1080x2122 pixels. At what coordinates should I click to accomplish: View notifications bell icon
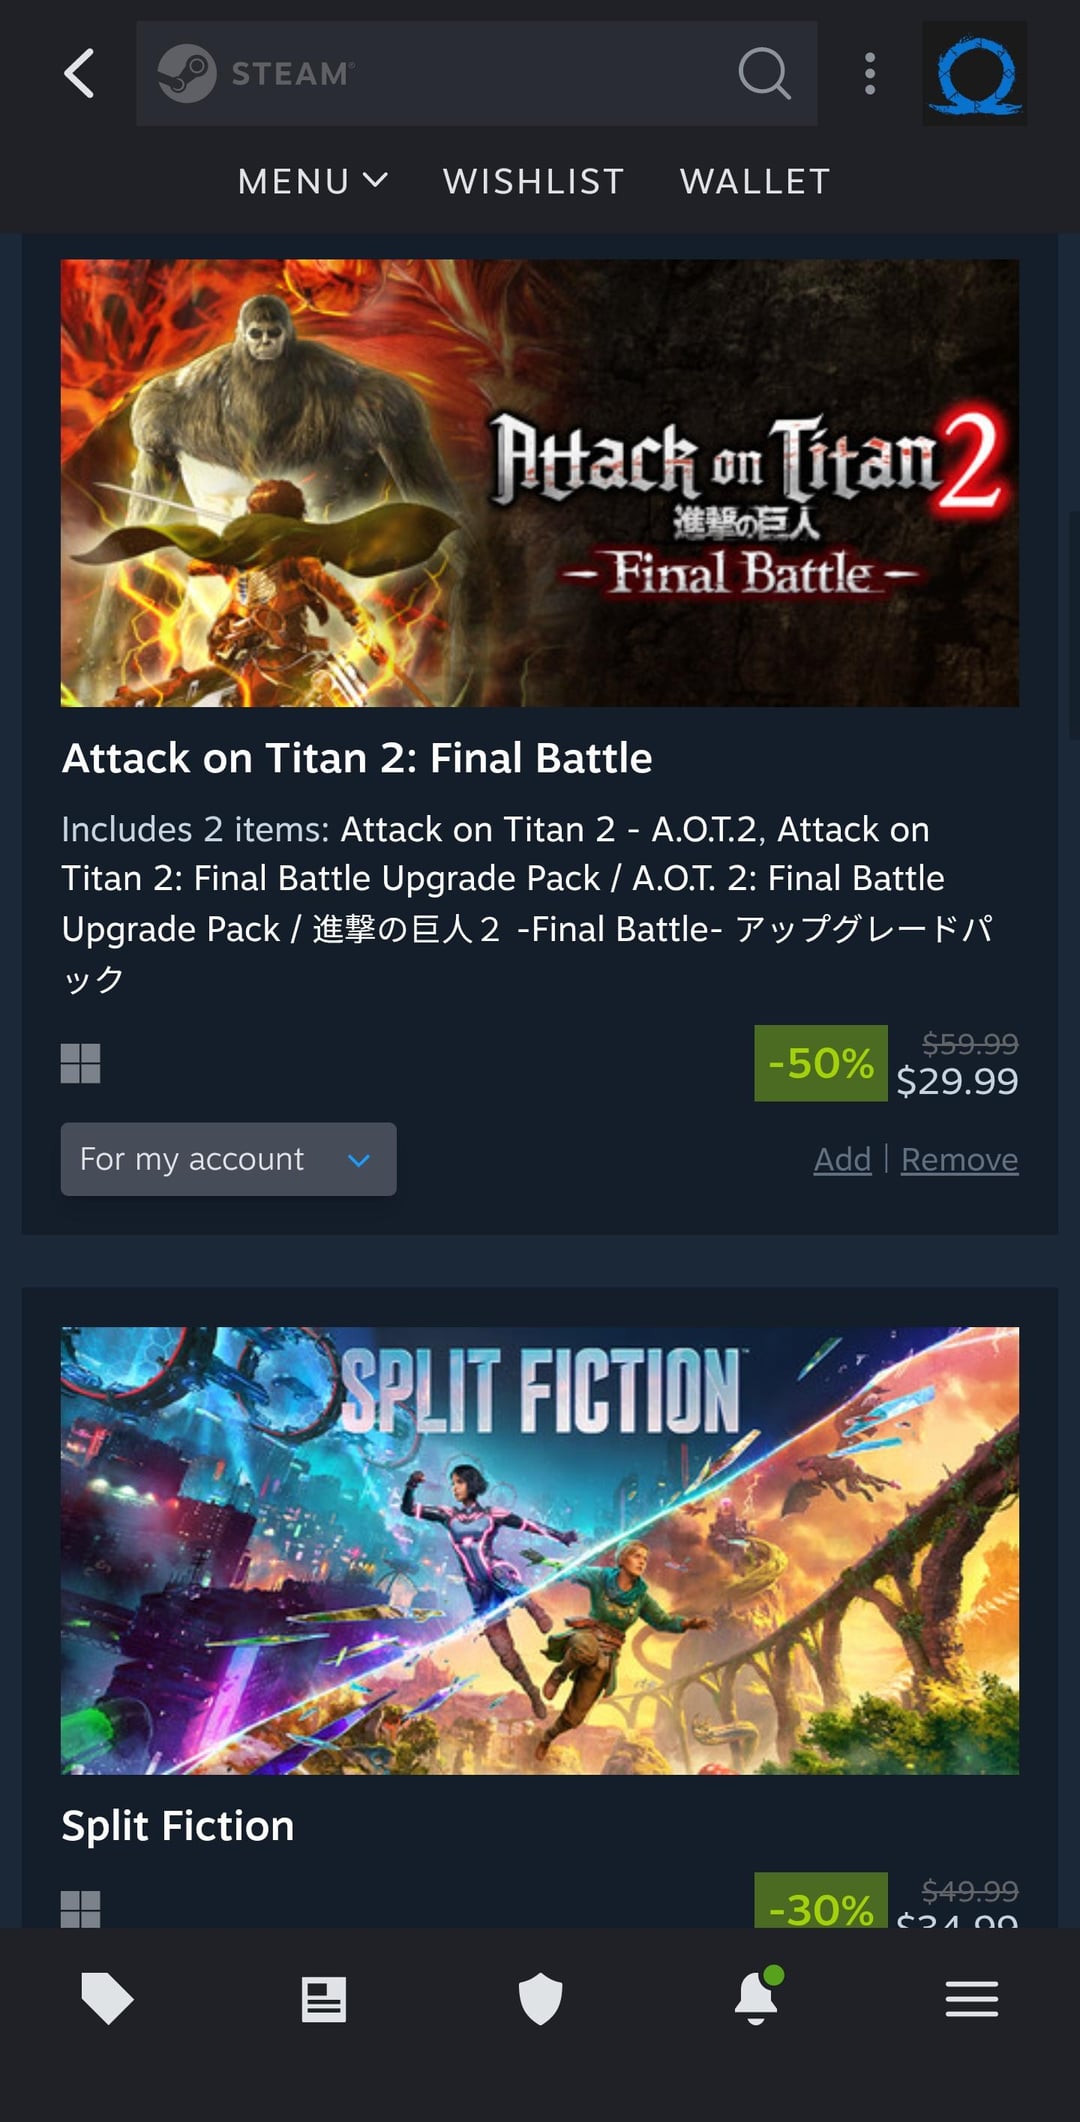tap(756, 1999)
